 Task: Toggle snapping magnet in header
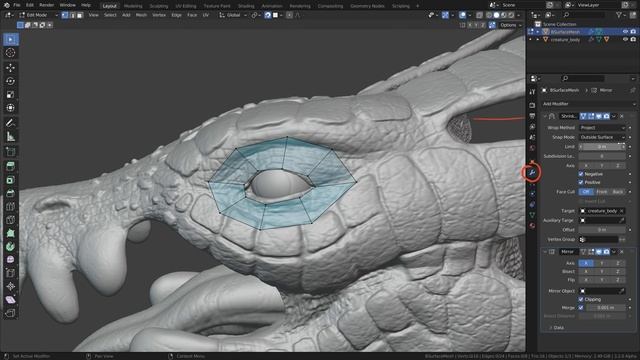point(268,15)
